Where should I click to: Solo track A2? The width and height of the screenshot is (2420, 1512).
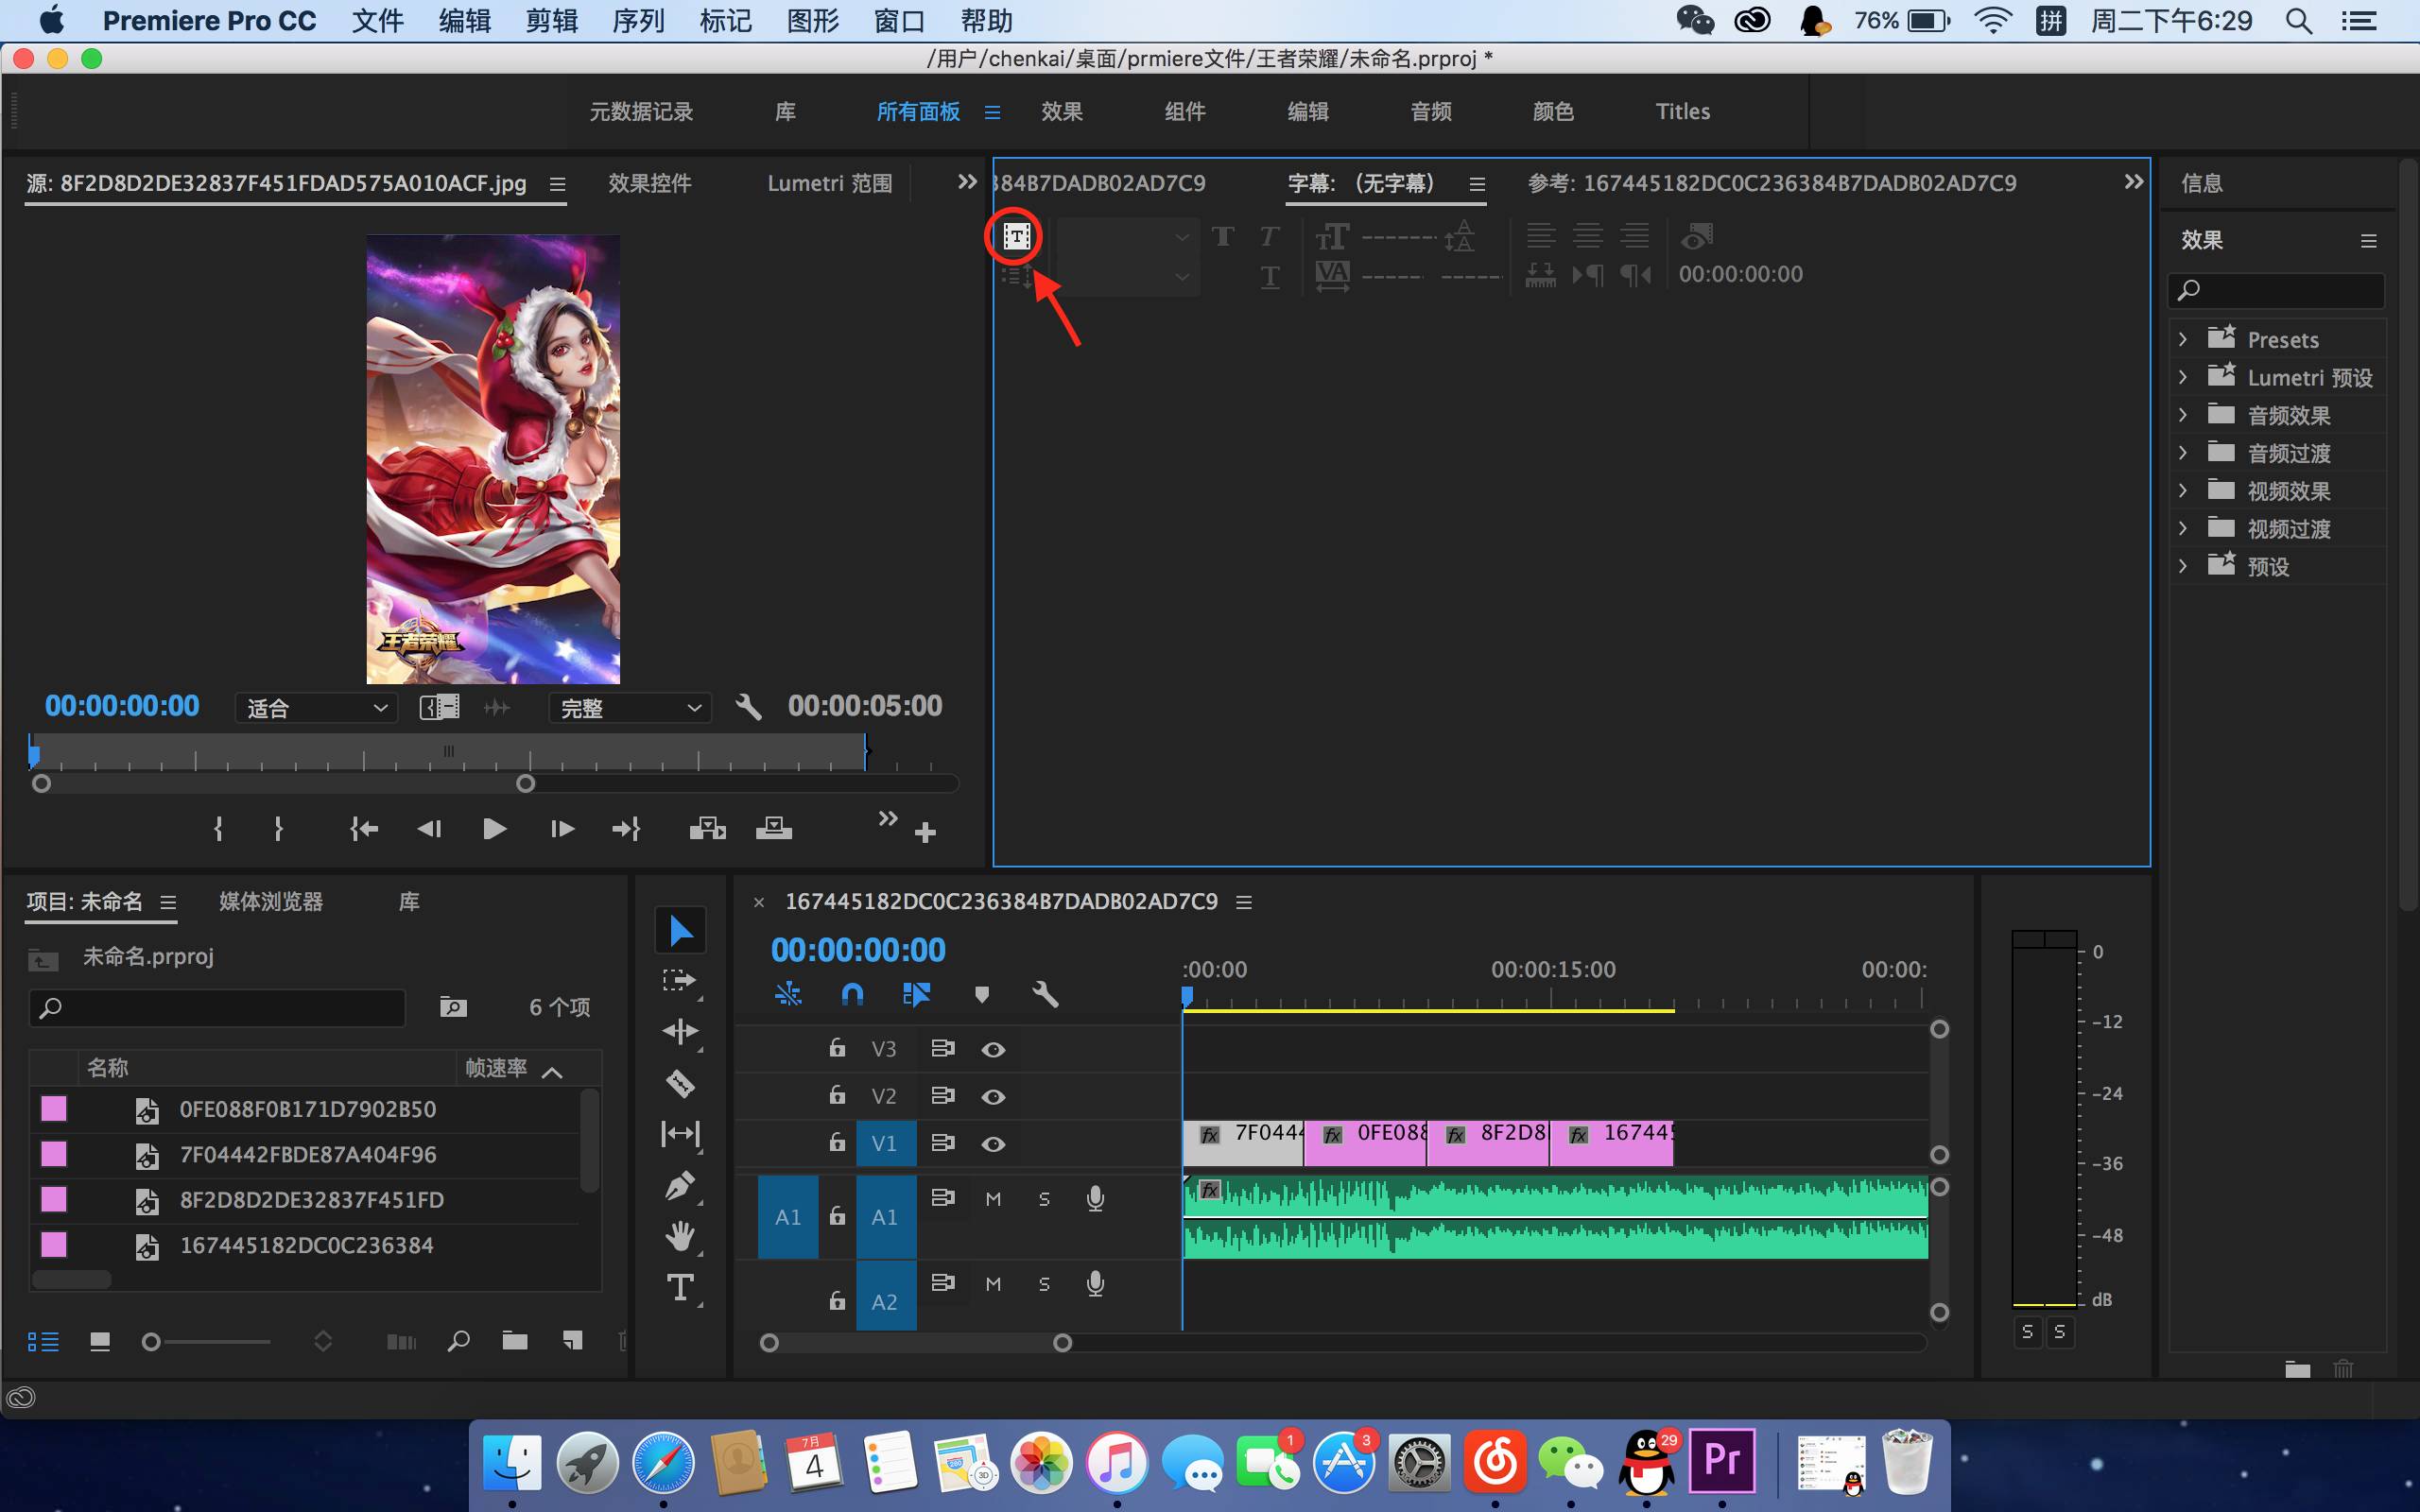point(1044,1284)
